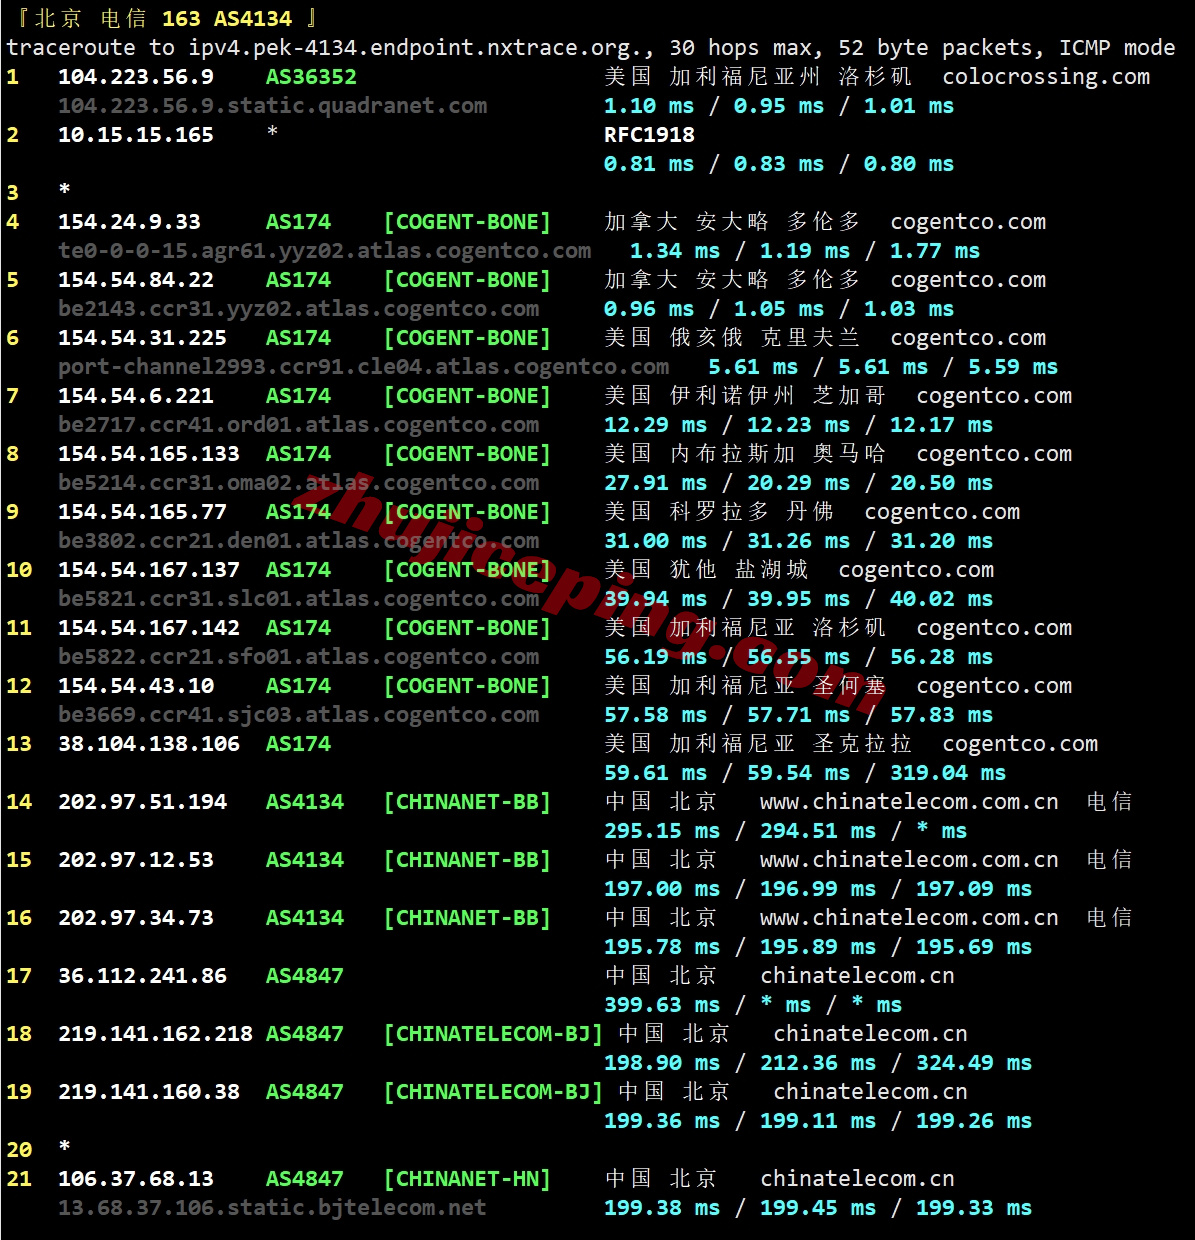Select hostname be3802.ccr21.den01.atlas.cogentco.com
Viewport: 1195px width, 1240px height.
[x=299, y=541]
